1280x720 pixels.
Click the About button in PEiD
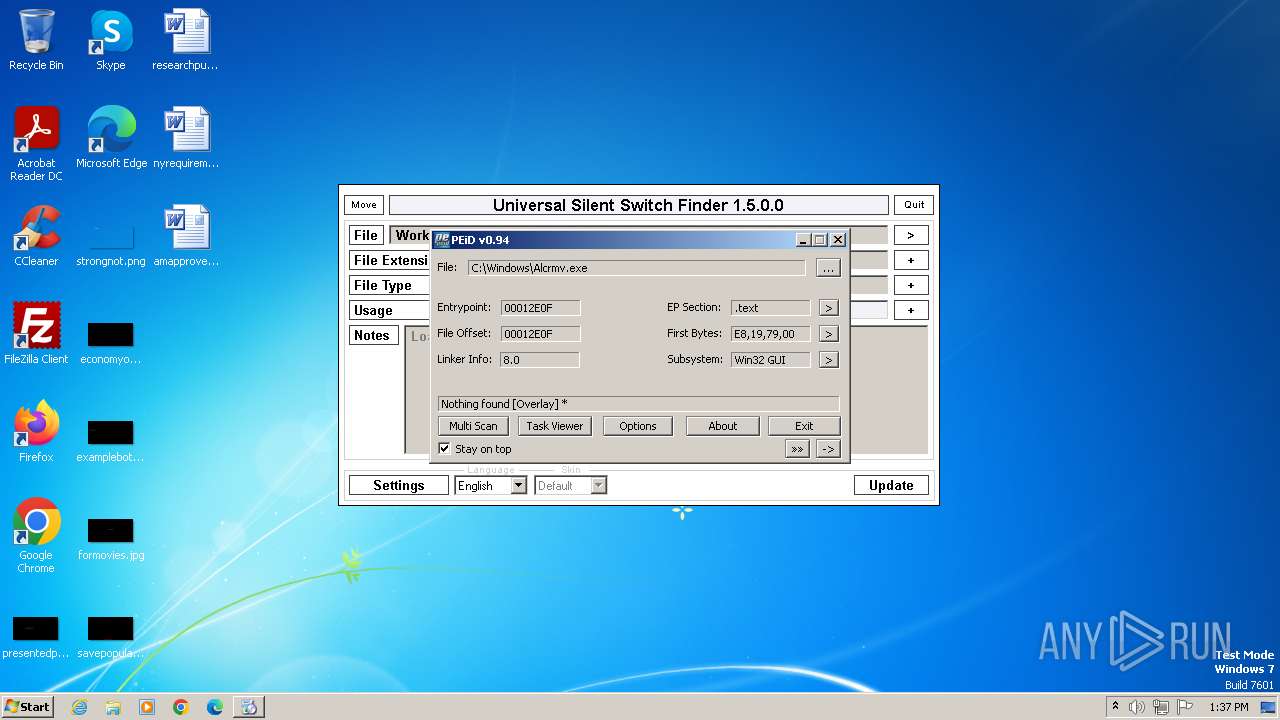722,426
